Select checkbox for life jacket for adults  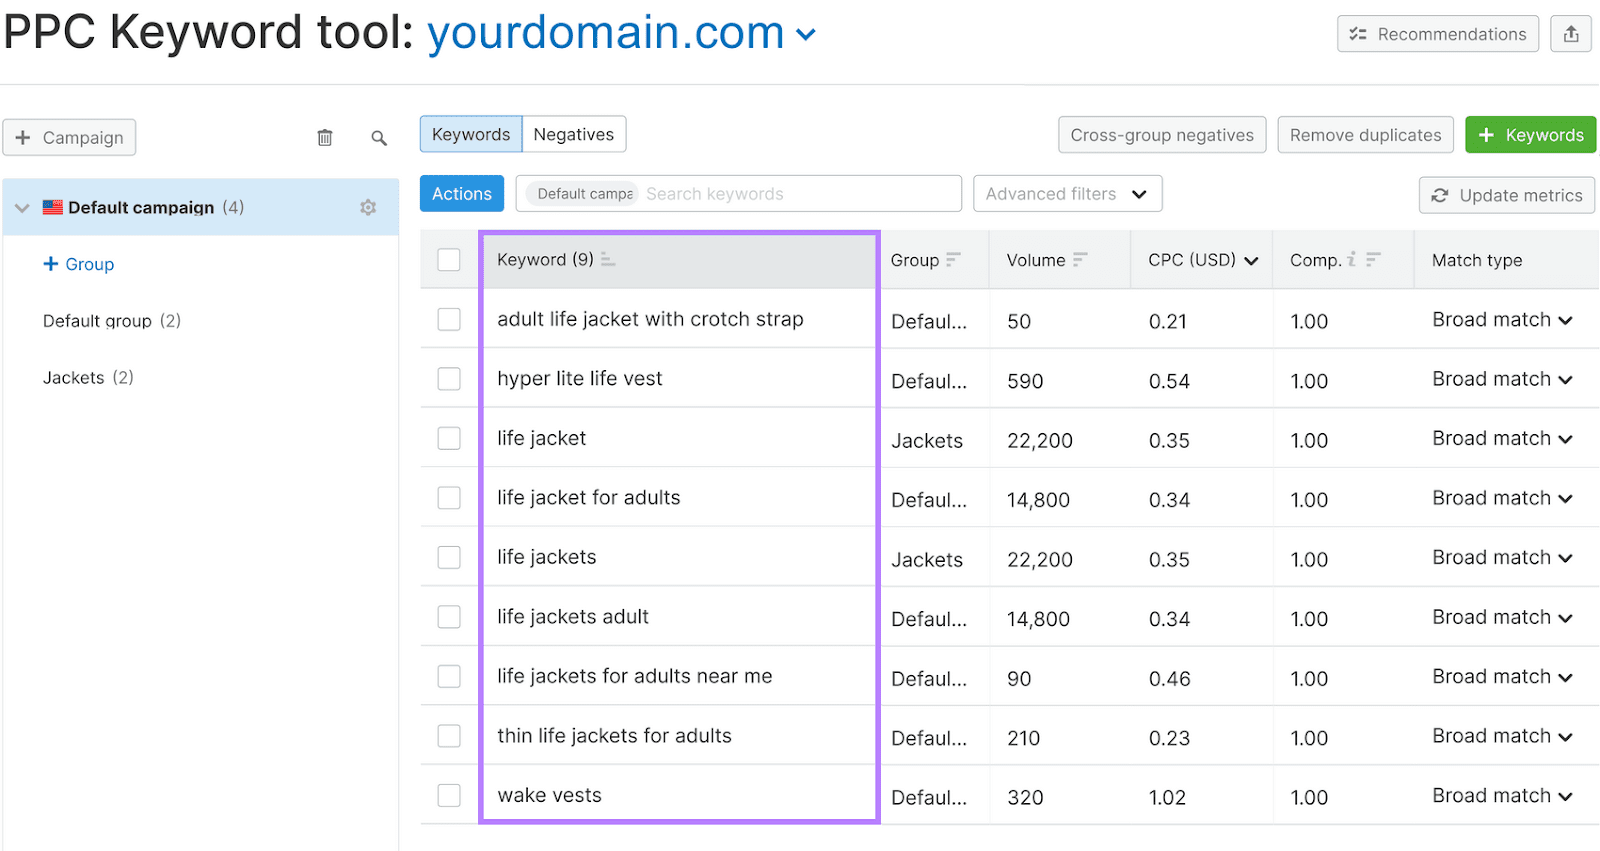(x=449, y=498)
